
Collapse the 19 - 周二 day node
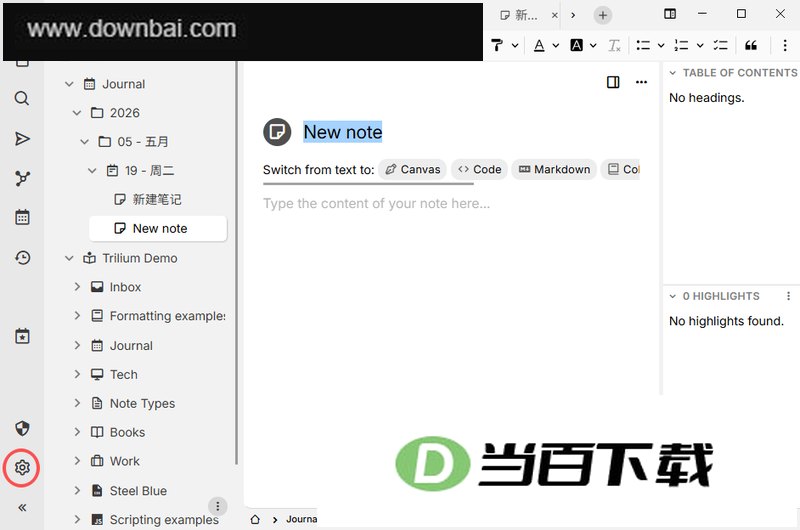click(92, 170)
